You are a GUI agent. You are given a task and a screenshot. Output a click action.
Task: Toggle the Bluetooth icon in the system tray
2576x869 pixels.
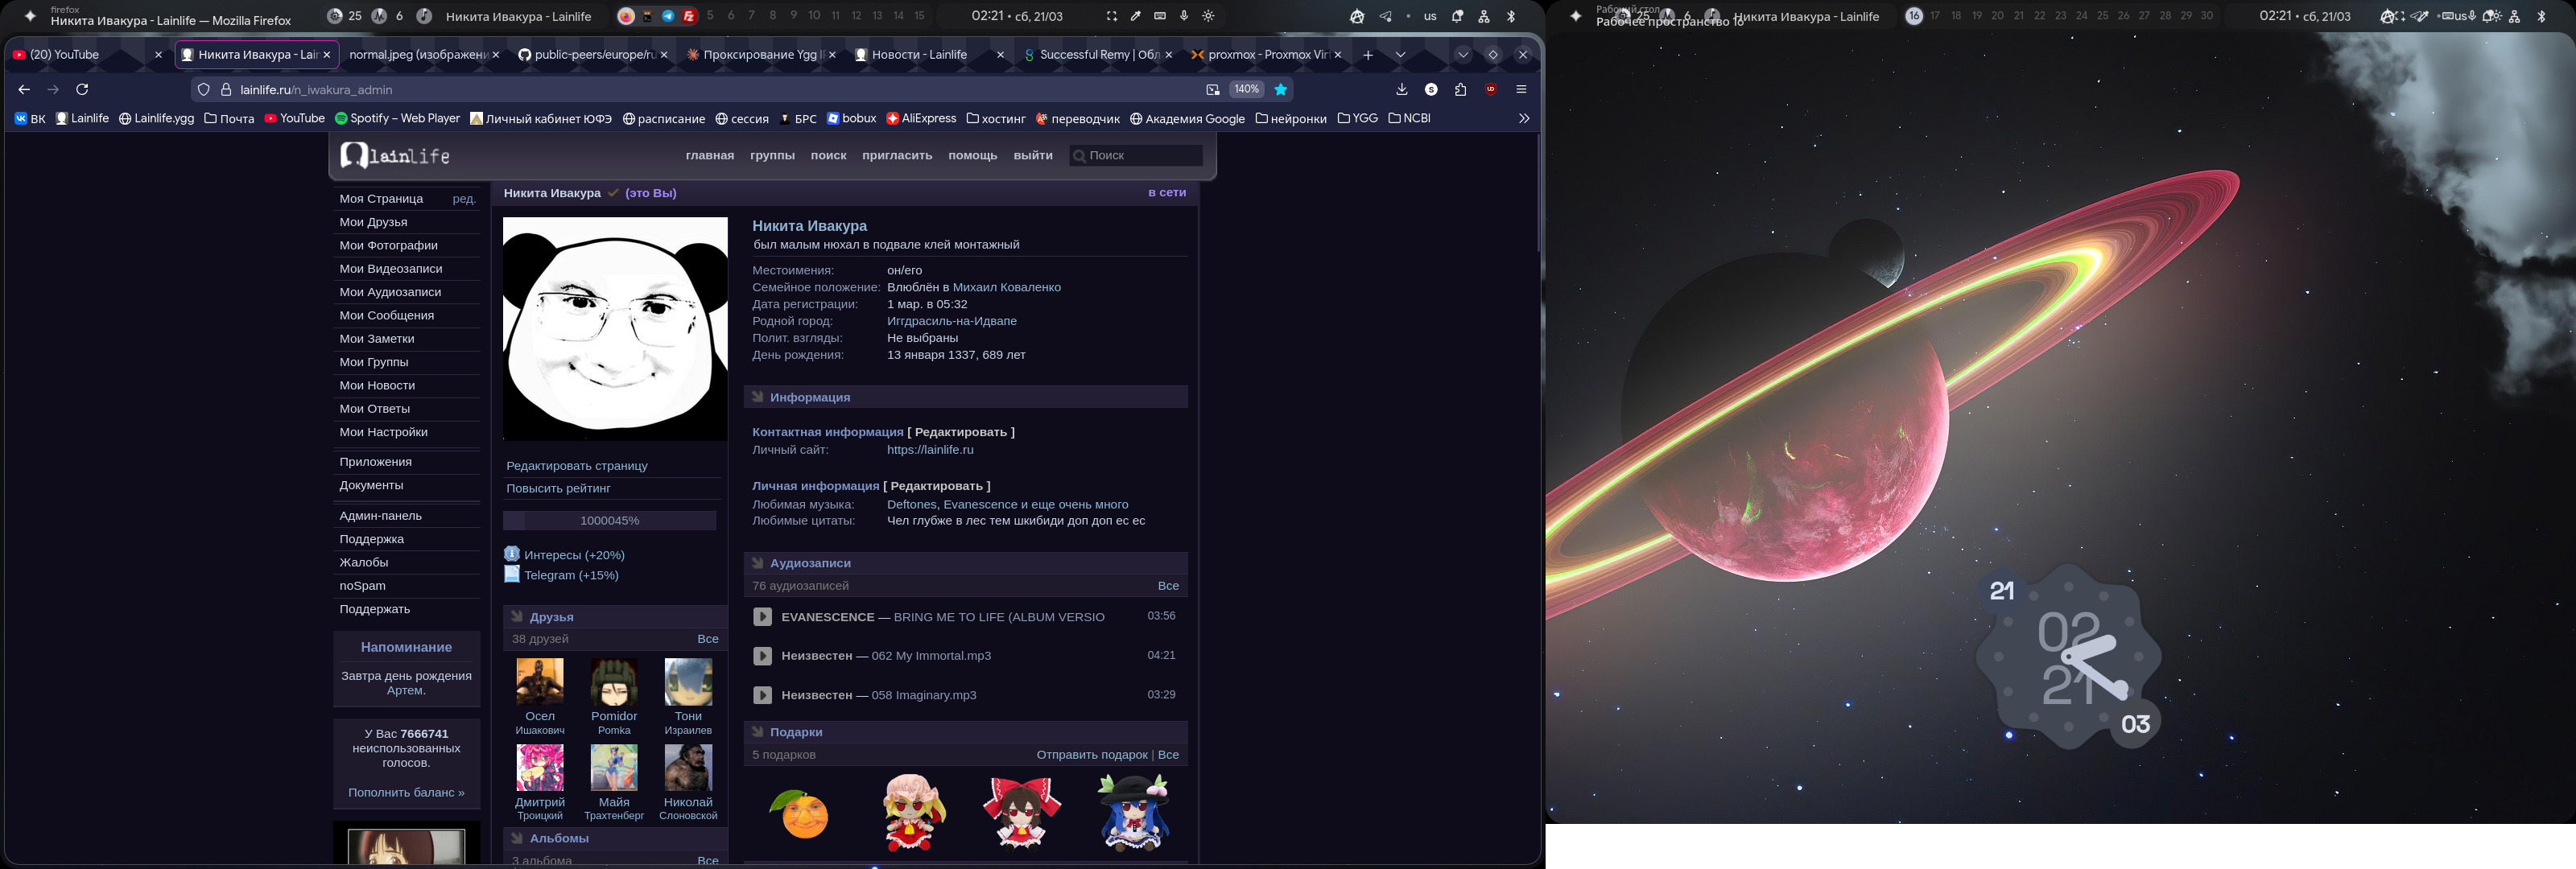point(1511,16)
